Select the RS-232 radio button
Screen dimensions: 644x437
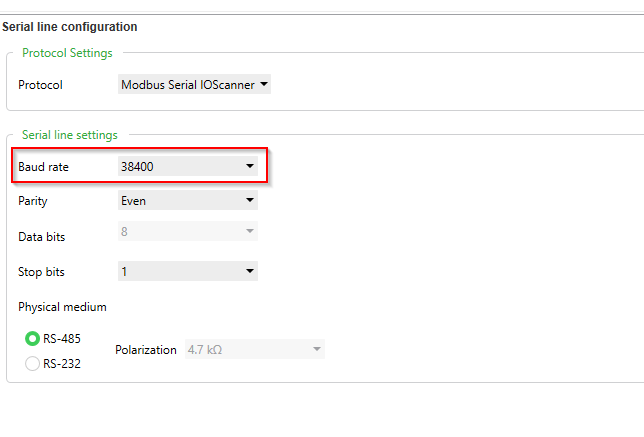point(32,363)
